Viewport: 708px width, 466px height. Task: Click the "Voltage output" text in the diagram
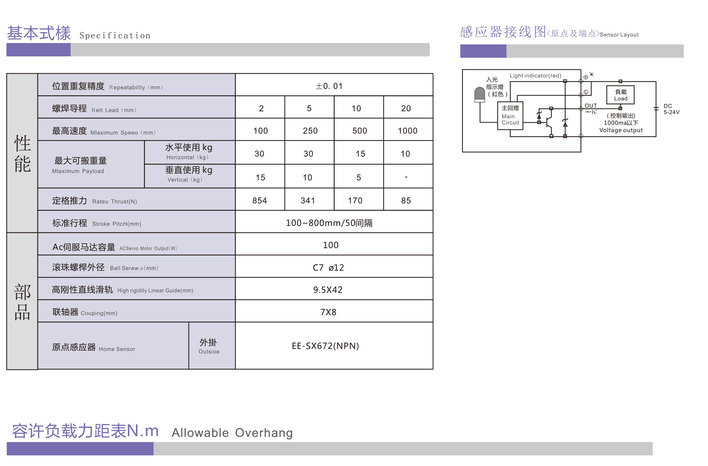pos(621,130)
